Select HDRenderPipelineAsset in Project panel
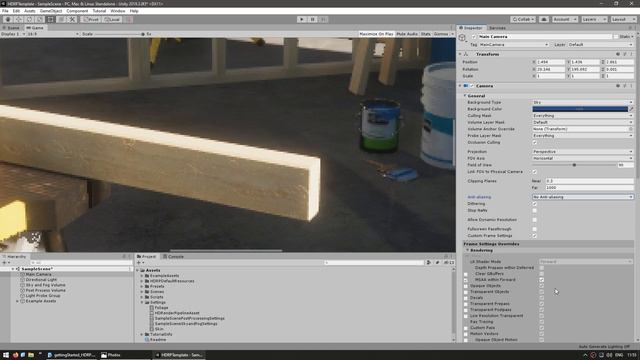 [177, 313]
